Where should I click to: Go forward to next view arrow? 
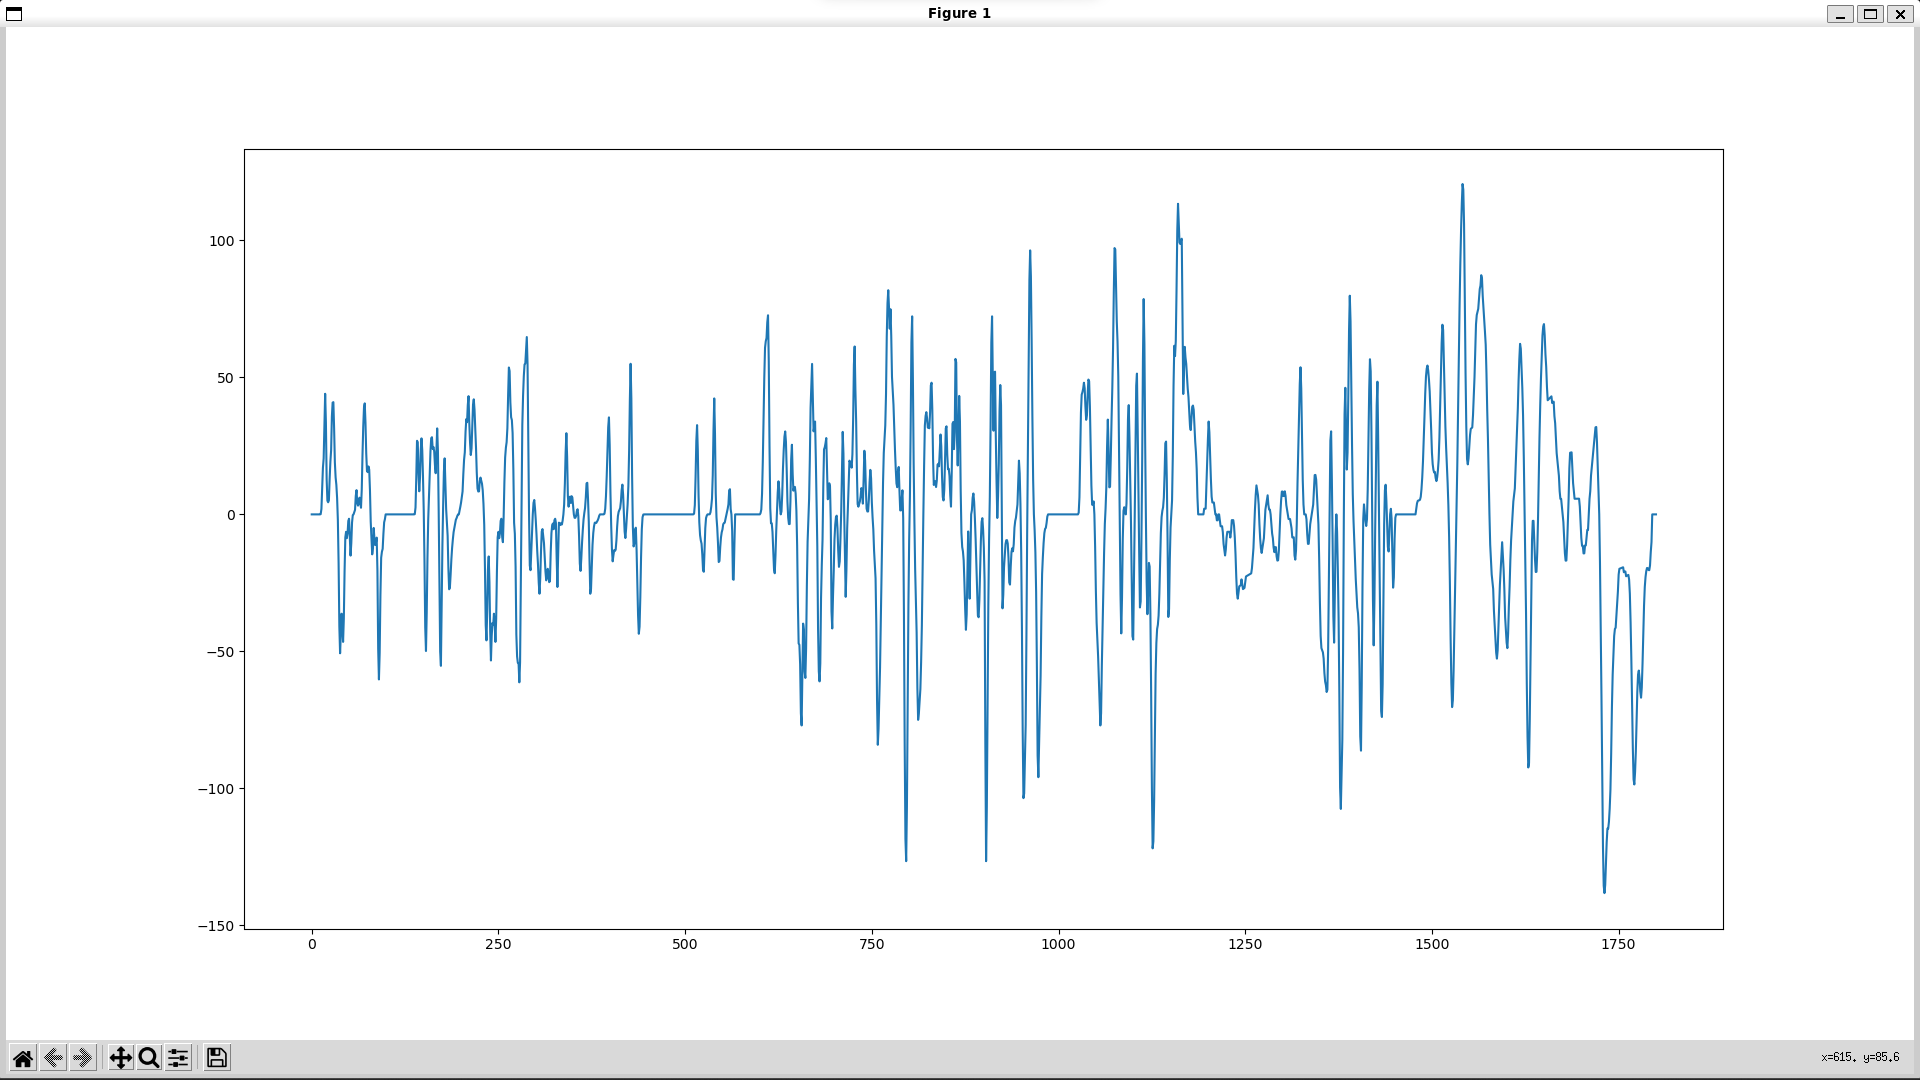pos(83,1058)
